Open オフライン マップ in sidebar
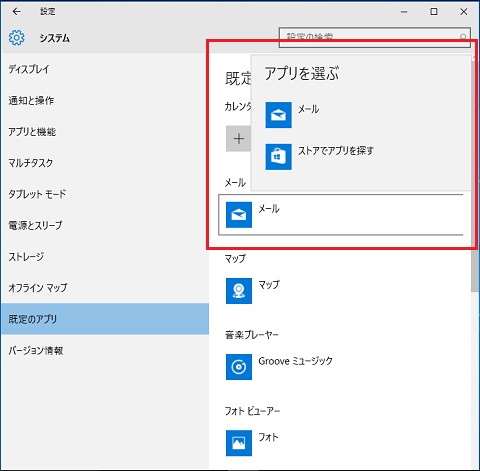 (x=105, y=288)
